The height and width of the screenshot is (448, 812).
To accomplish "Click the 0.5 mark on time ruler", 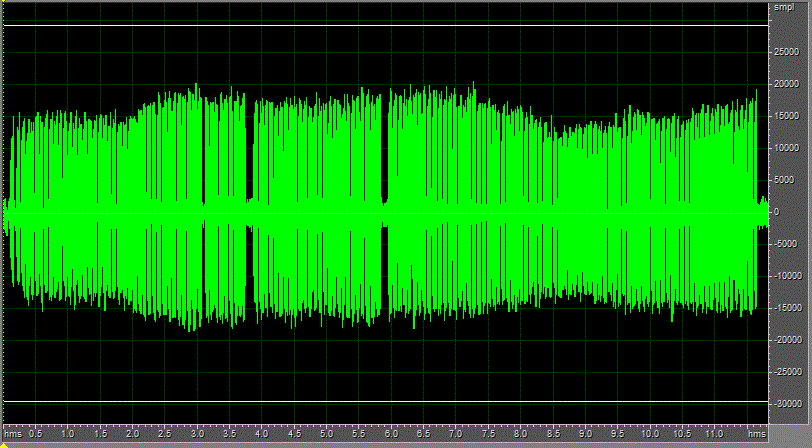I will click(36, 433).
